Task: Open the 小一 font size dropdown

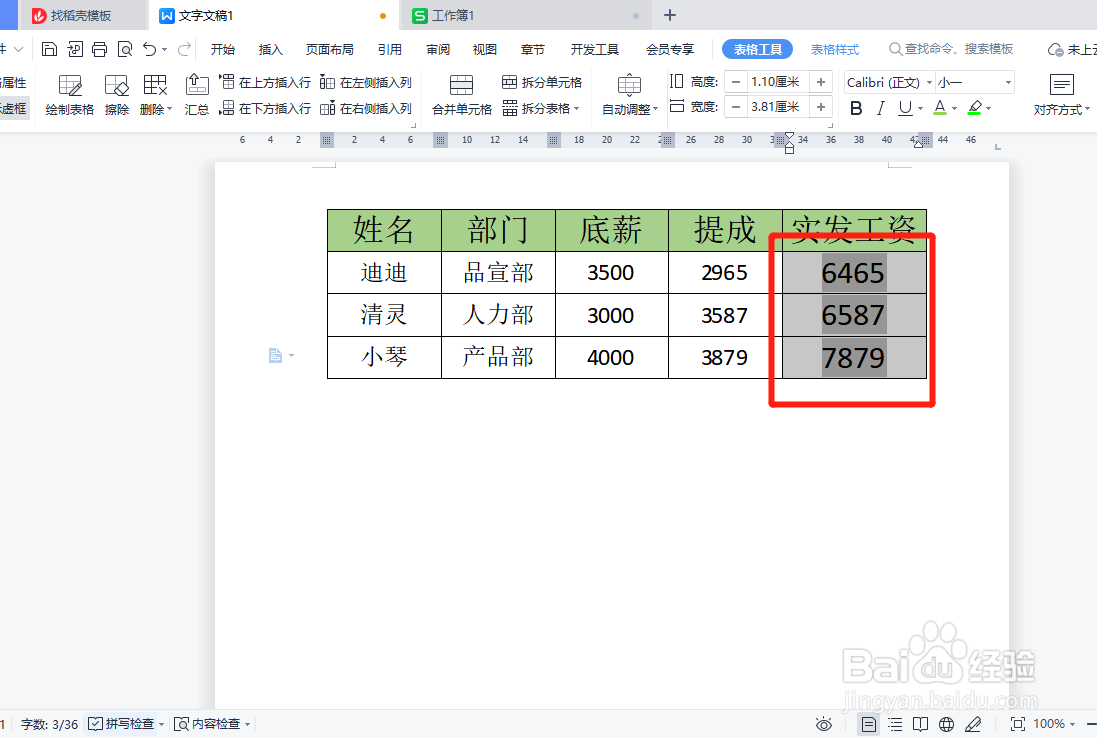Action: tap(1008, 83)
